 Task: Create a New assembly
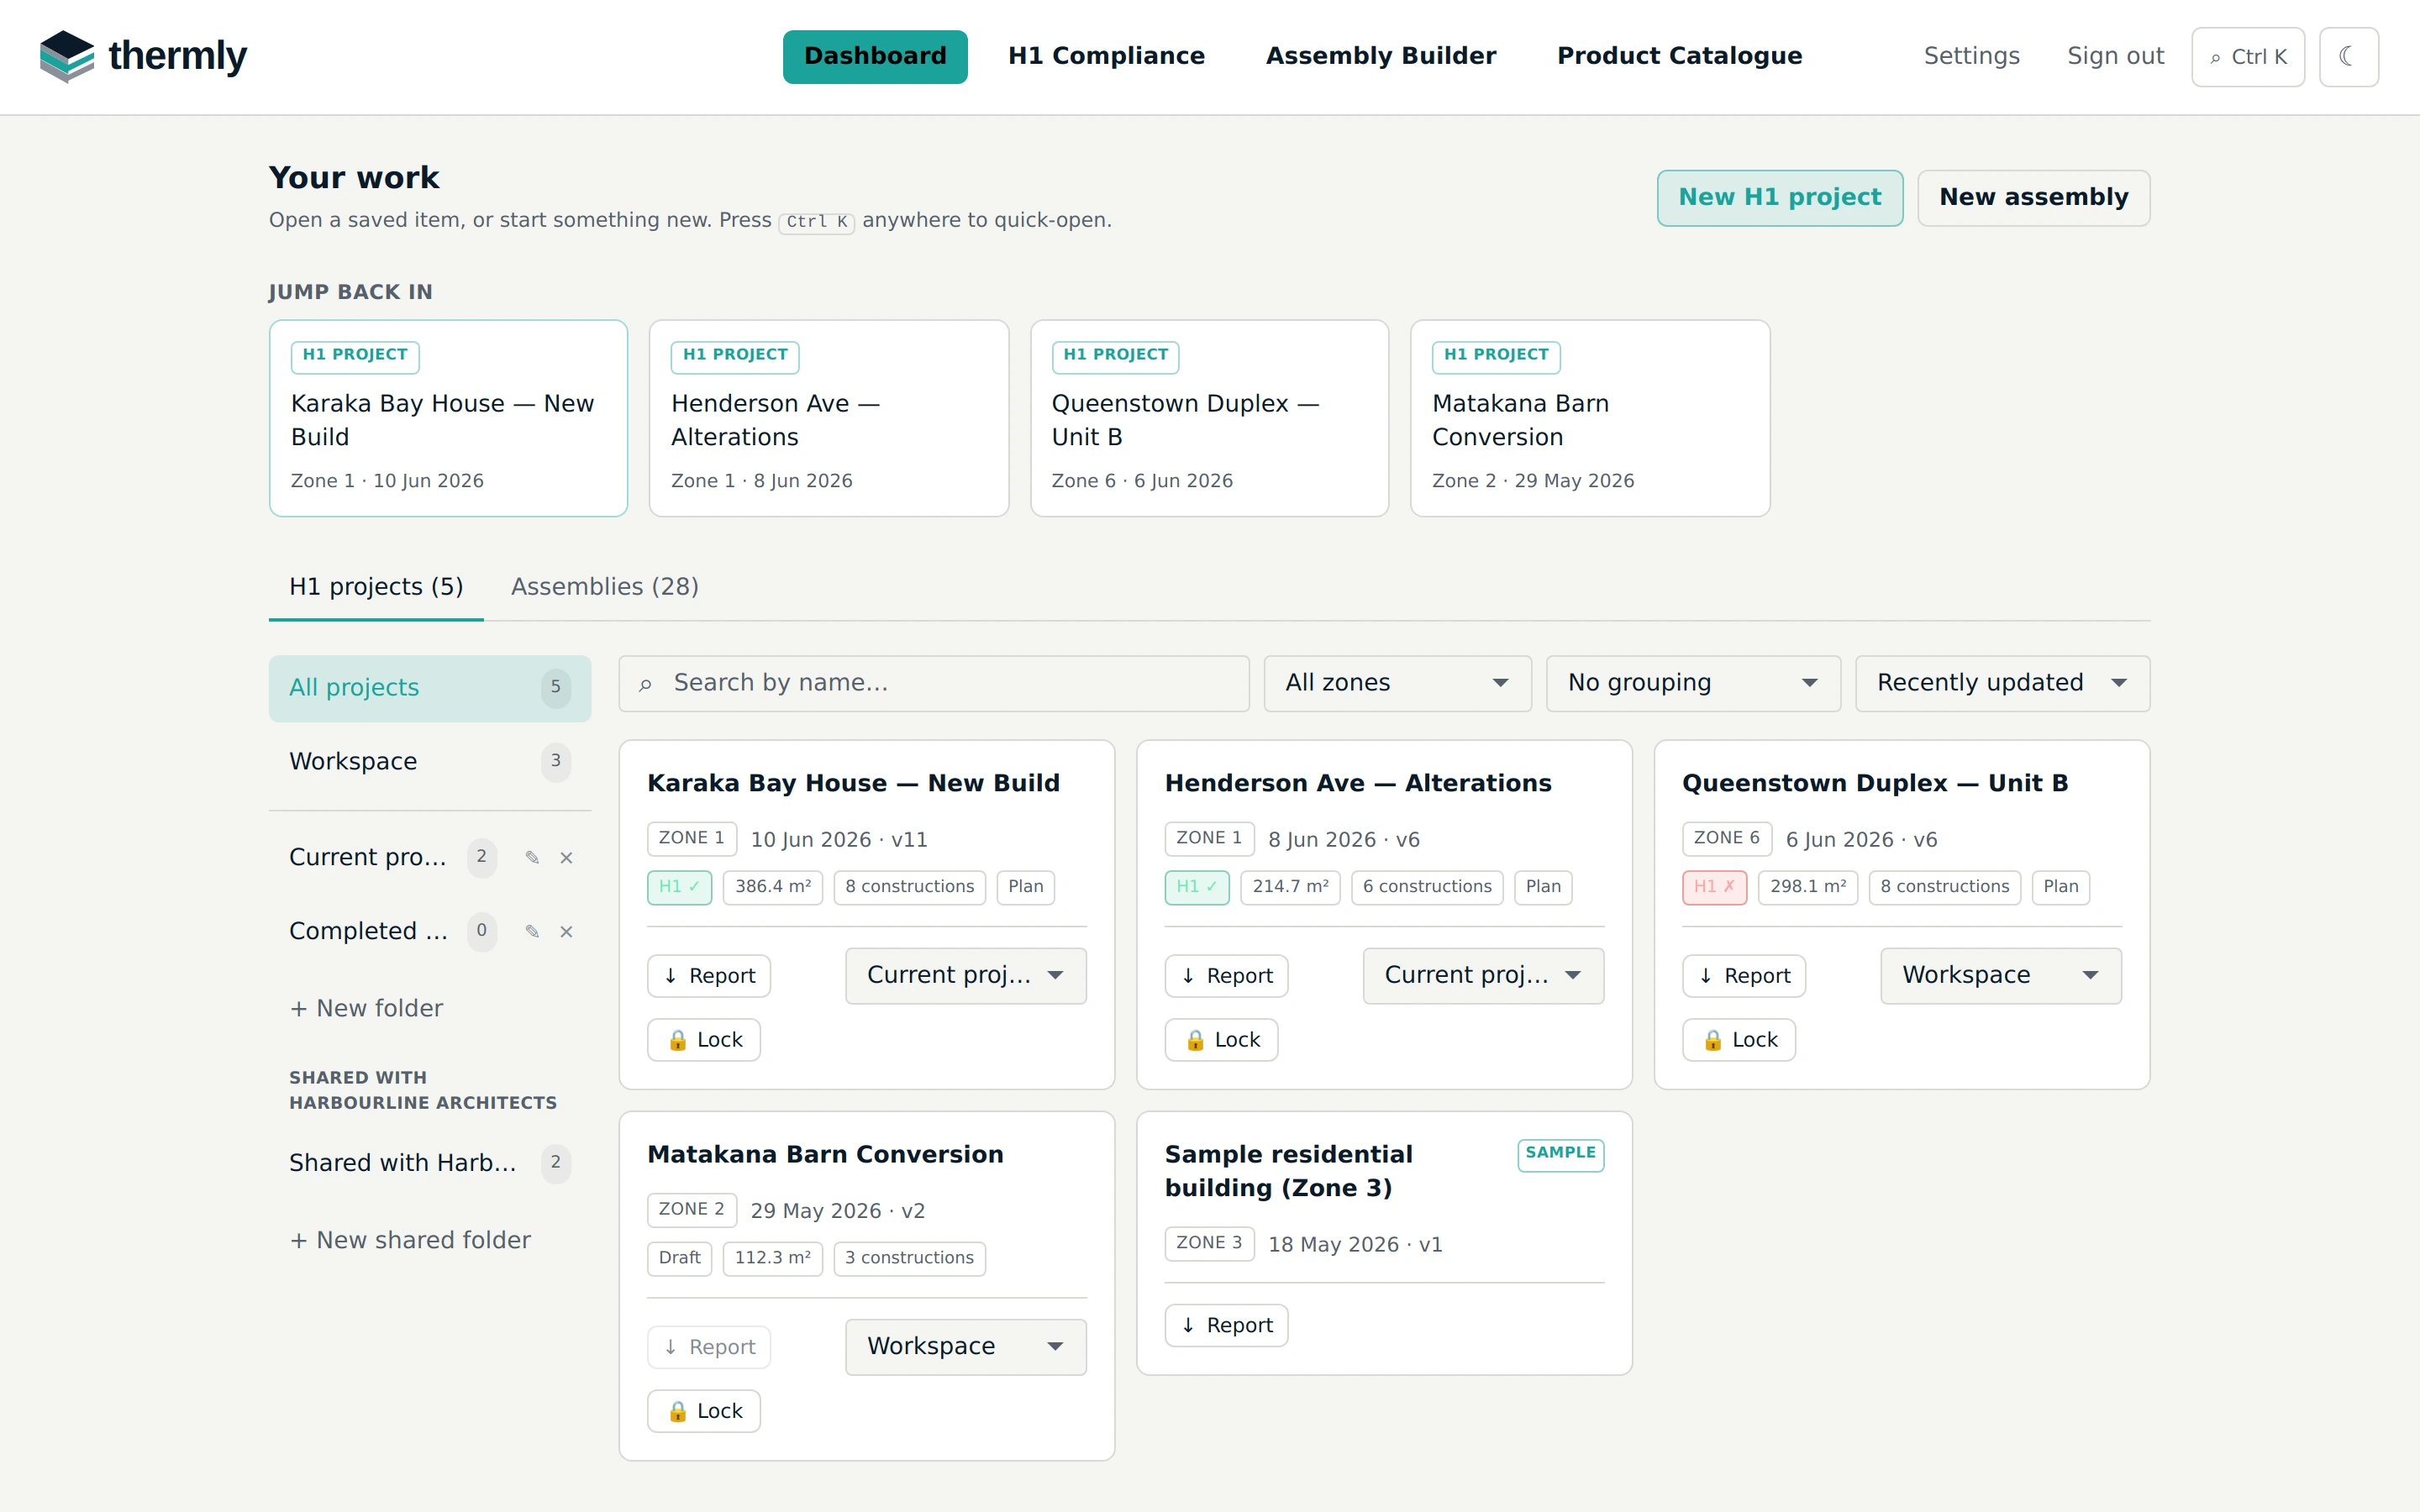click(x=2033, y=198)
